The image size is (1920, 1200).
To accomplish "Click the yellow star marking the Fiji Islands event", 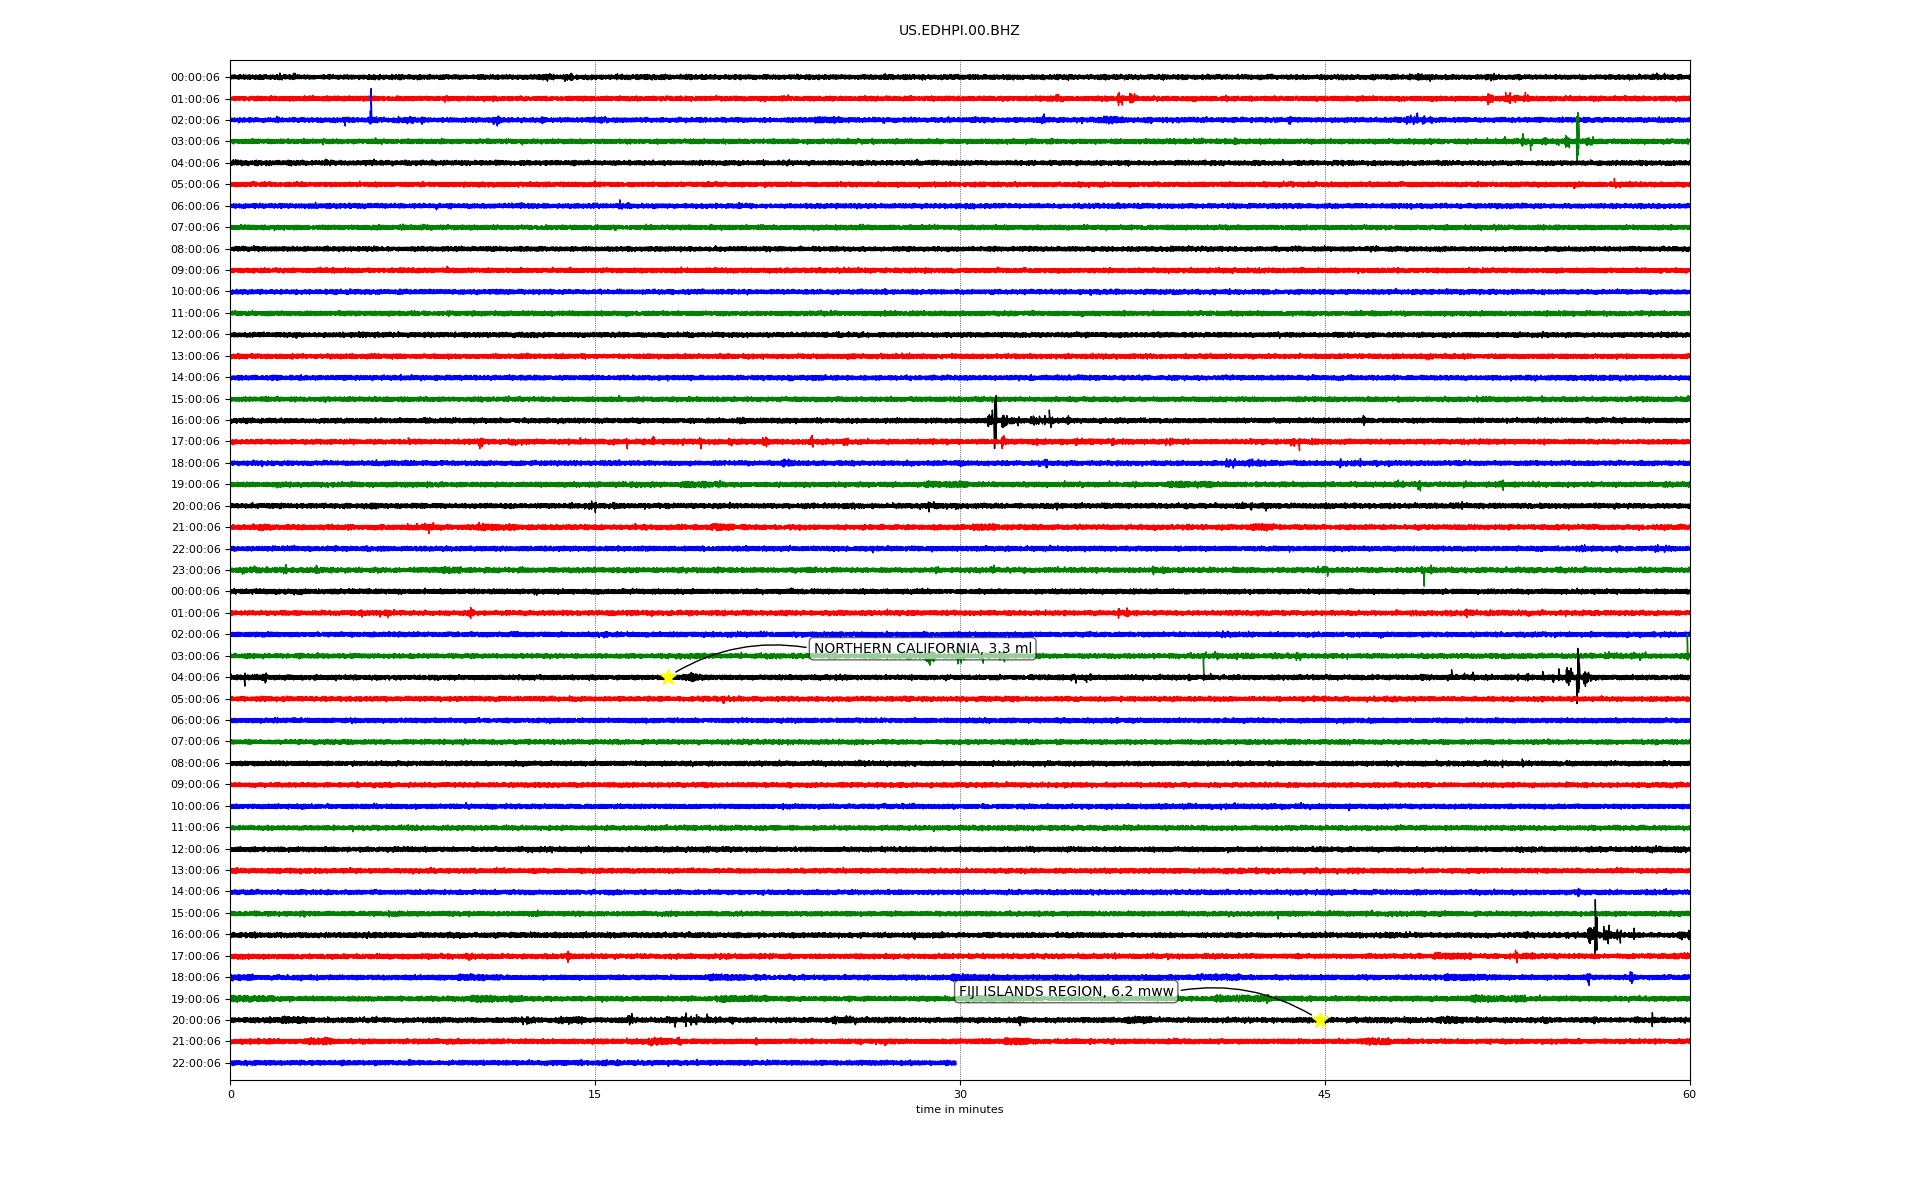I will (x=1320, y=1020).
